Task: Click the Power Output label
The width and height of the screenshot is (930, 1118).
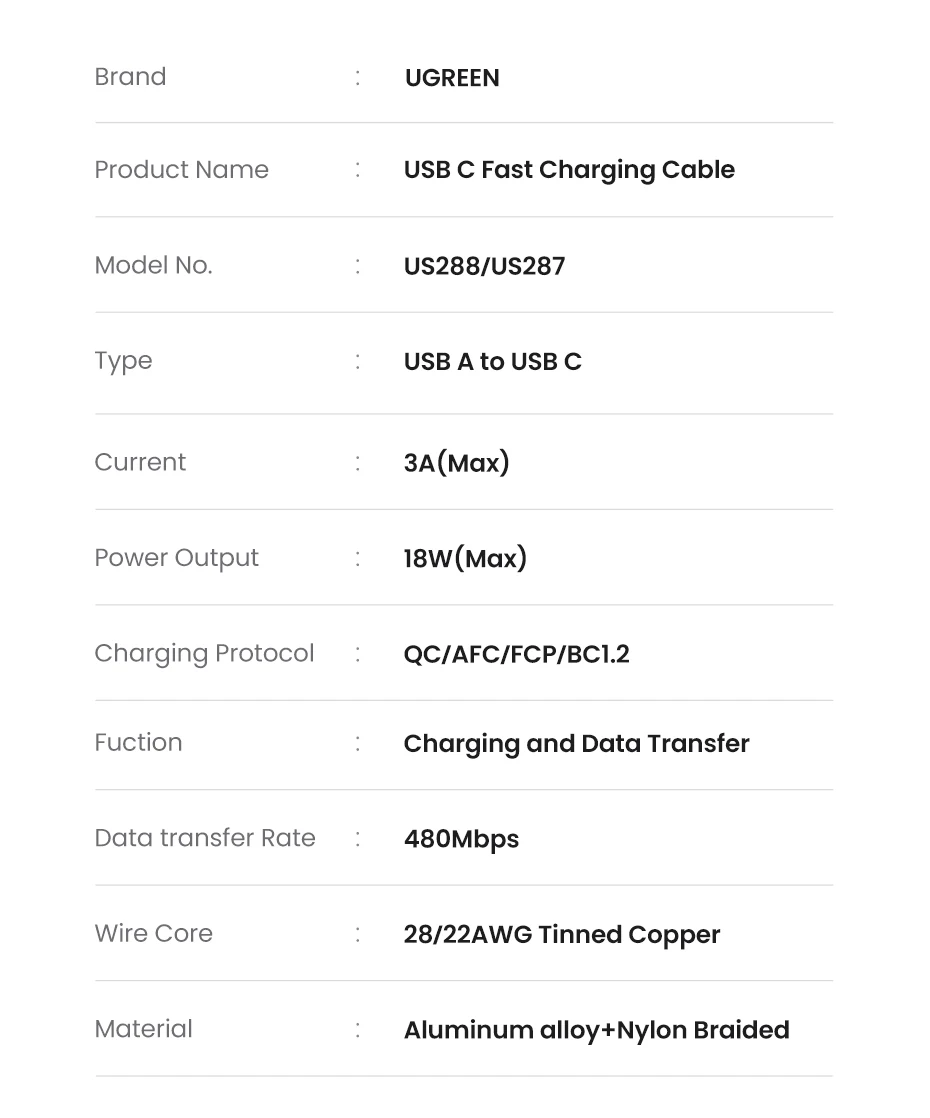Action: (176, 558)
